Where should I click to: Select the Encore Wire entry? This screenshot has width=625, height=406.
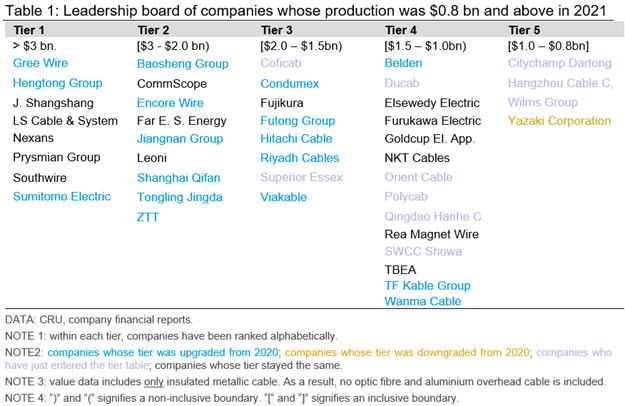coord(171,102)
